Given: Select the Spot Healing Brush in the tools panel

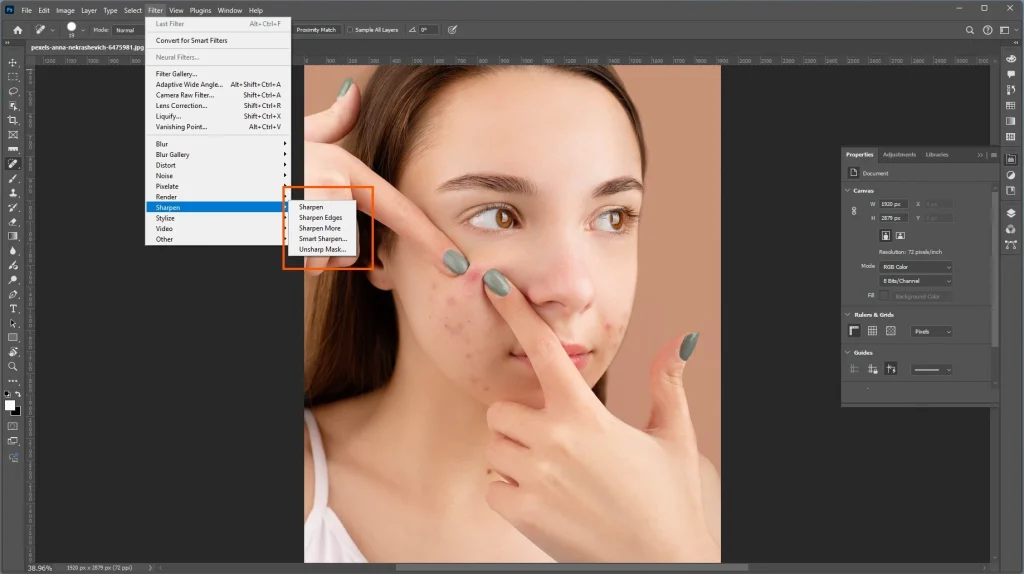Looking at the screenshot, I should coord(12,164).
